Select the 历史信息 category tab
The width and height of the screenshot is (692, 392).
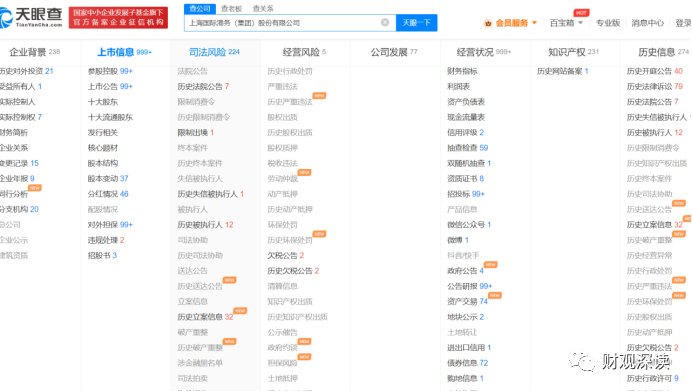(x=663, y=52)
